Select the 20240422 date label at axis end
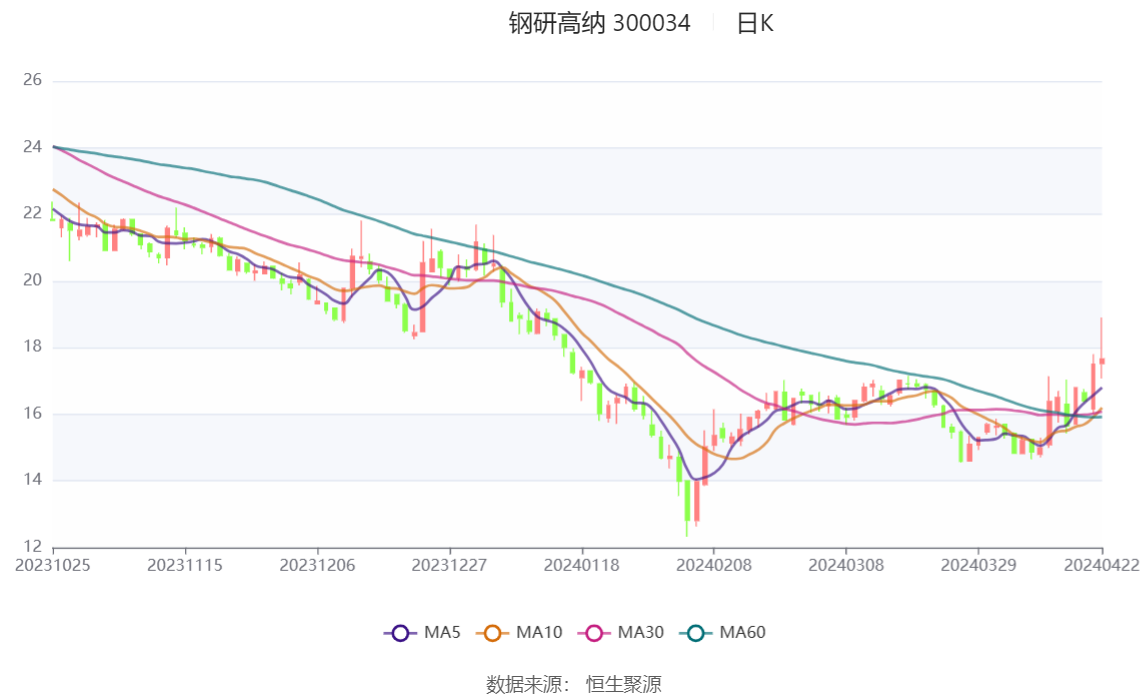This screenshot has width=1148, height=699. 1101,565
